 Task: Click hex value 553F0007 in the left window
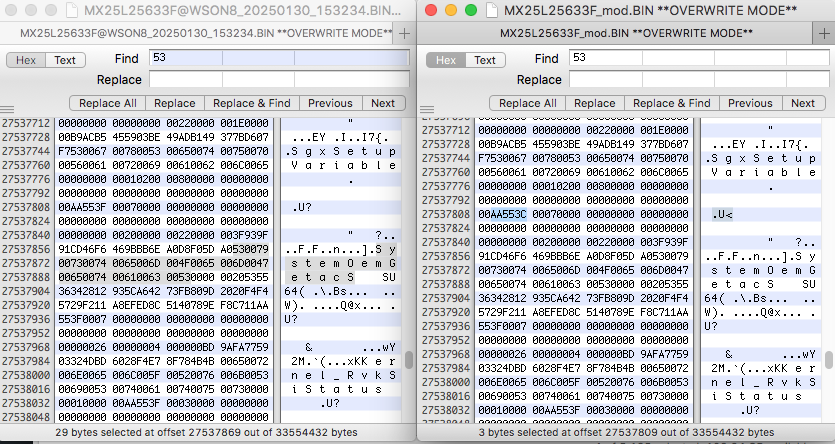[x=82, y=319]
